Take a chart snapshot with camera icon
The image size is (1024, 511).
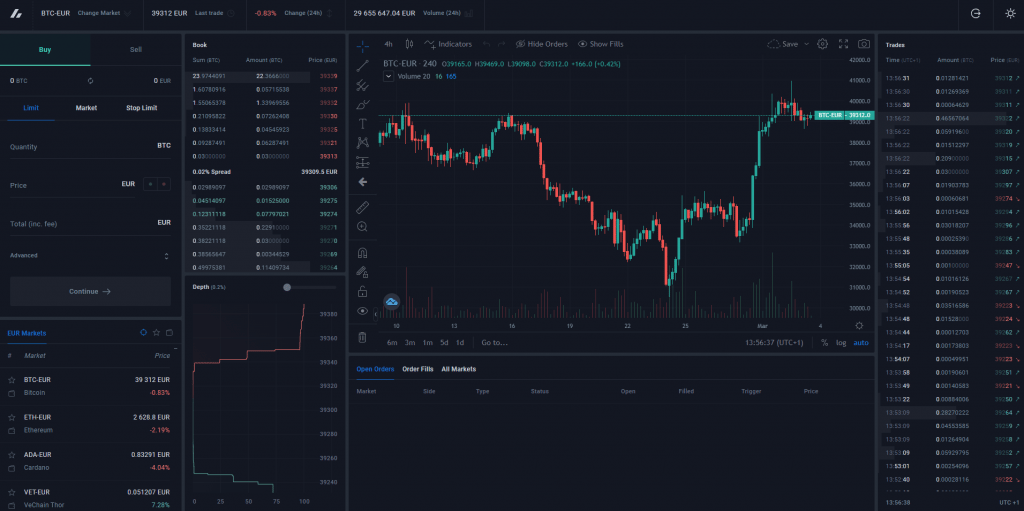point(864,44)
